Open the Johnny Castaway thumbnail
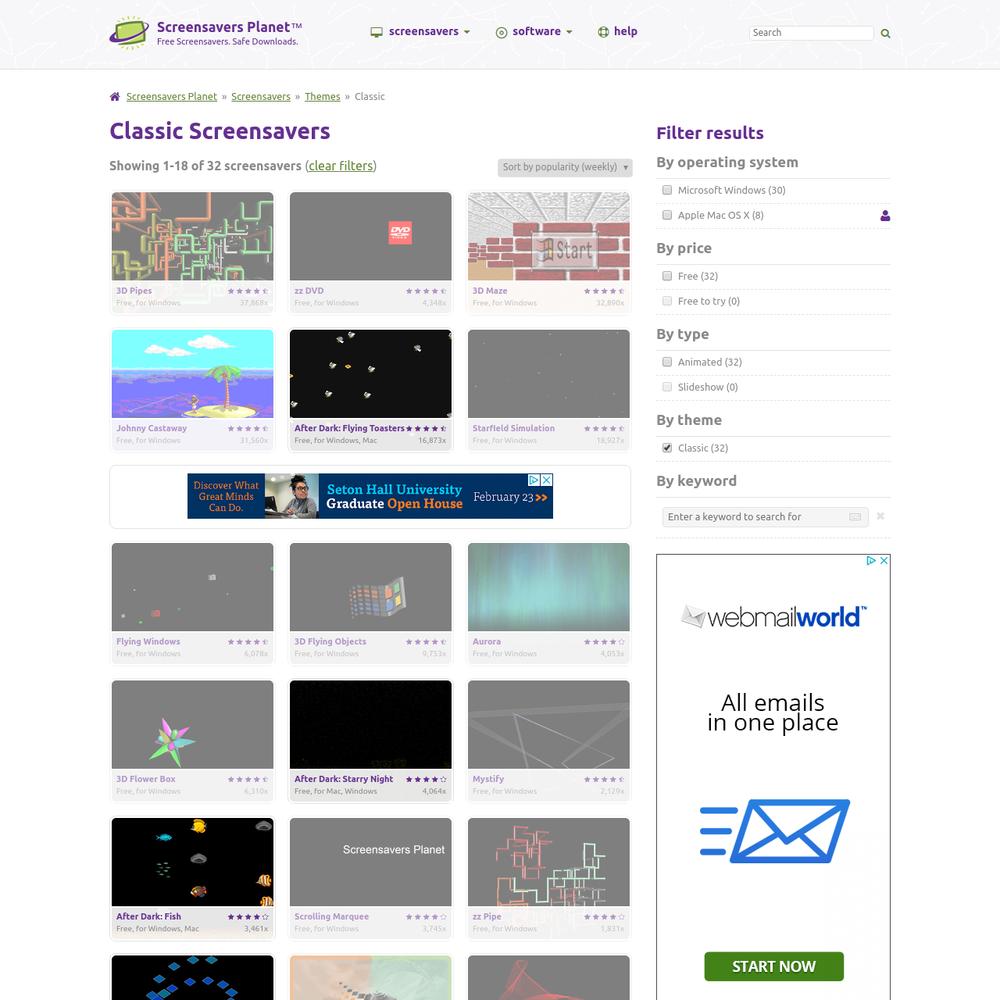Viewport: 1000px width, 1000px height. [193, 374]
